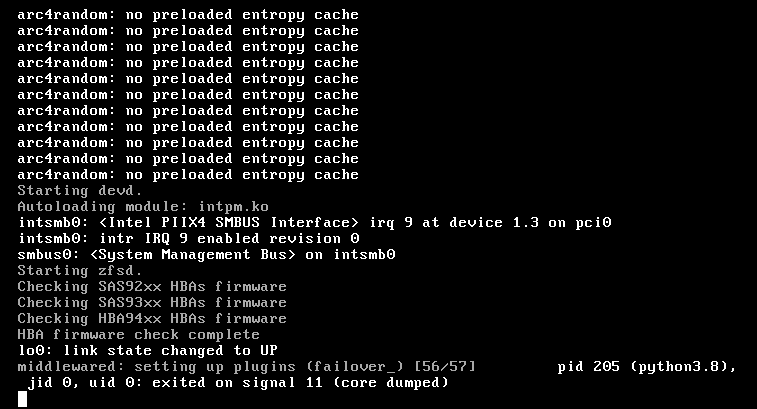The height and width of the screenshot is (409, 757).
Task: Click 'lo0: link state changed to UP' line
Action: click(148, 350)
